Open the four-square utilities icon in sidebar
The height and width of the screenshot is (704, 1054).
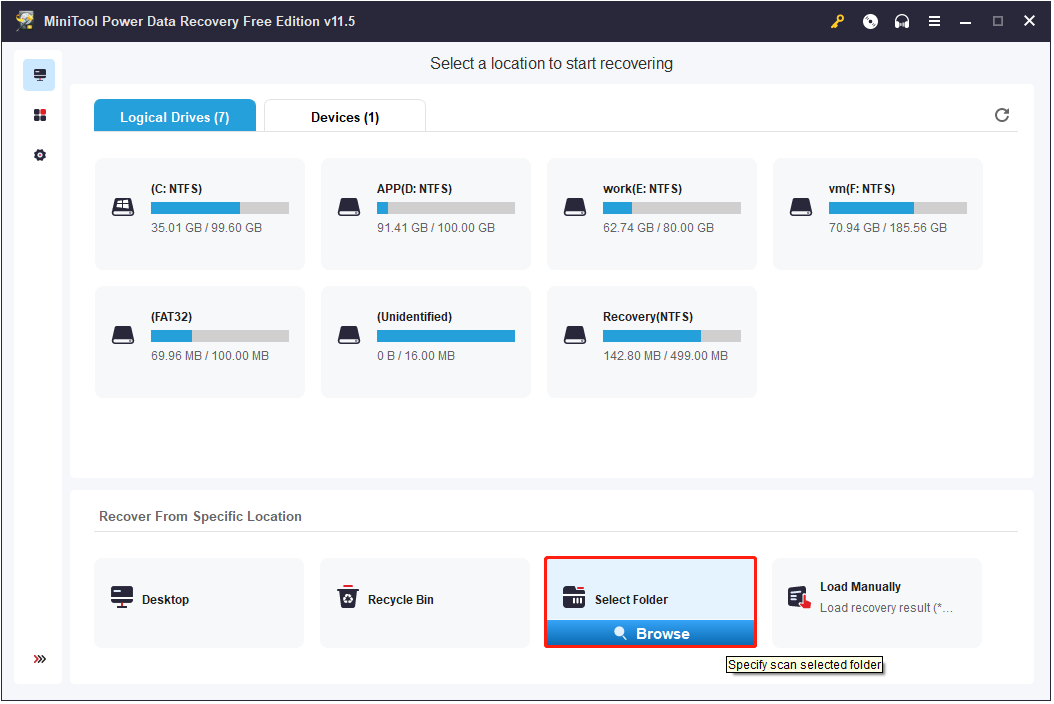pos(40,115)
